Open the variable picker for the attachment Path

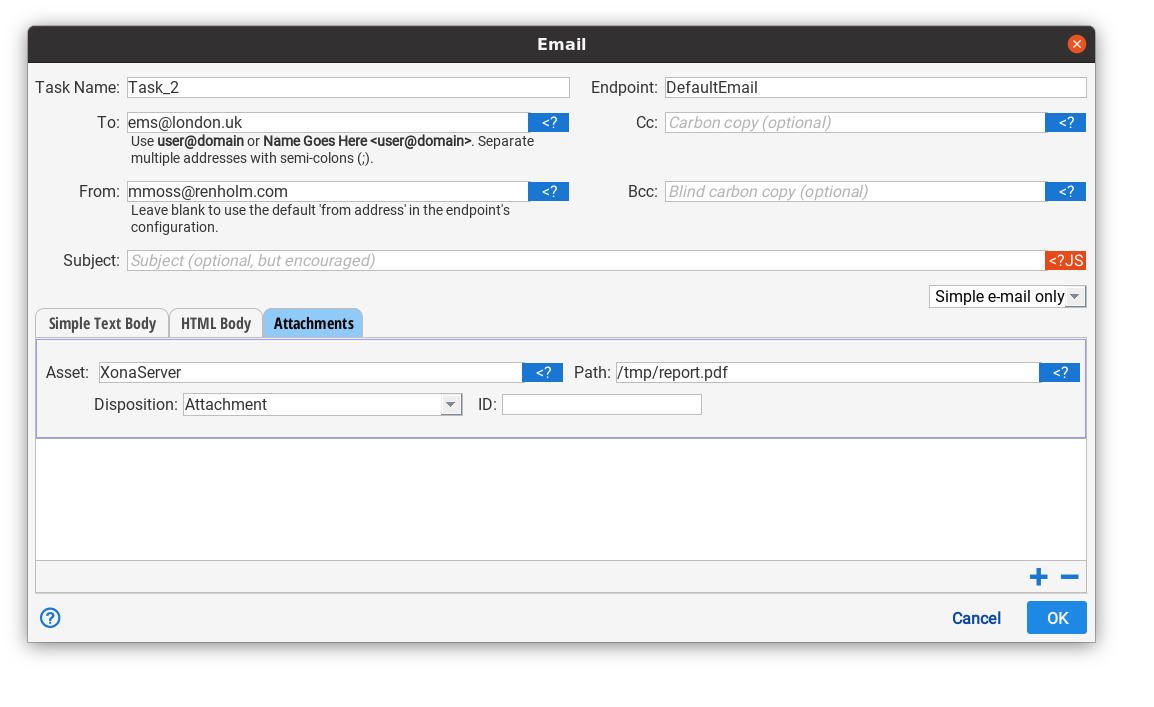pyautogui.click(x=1059, y=372)
